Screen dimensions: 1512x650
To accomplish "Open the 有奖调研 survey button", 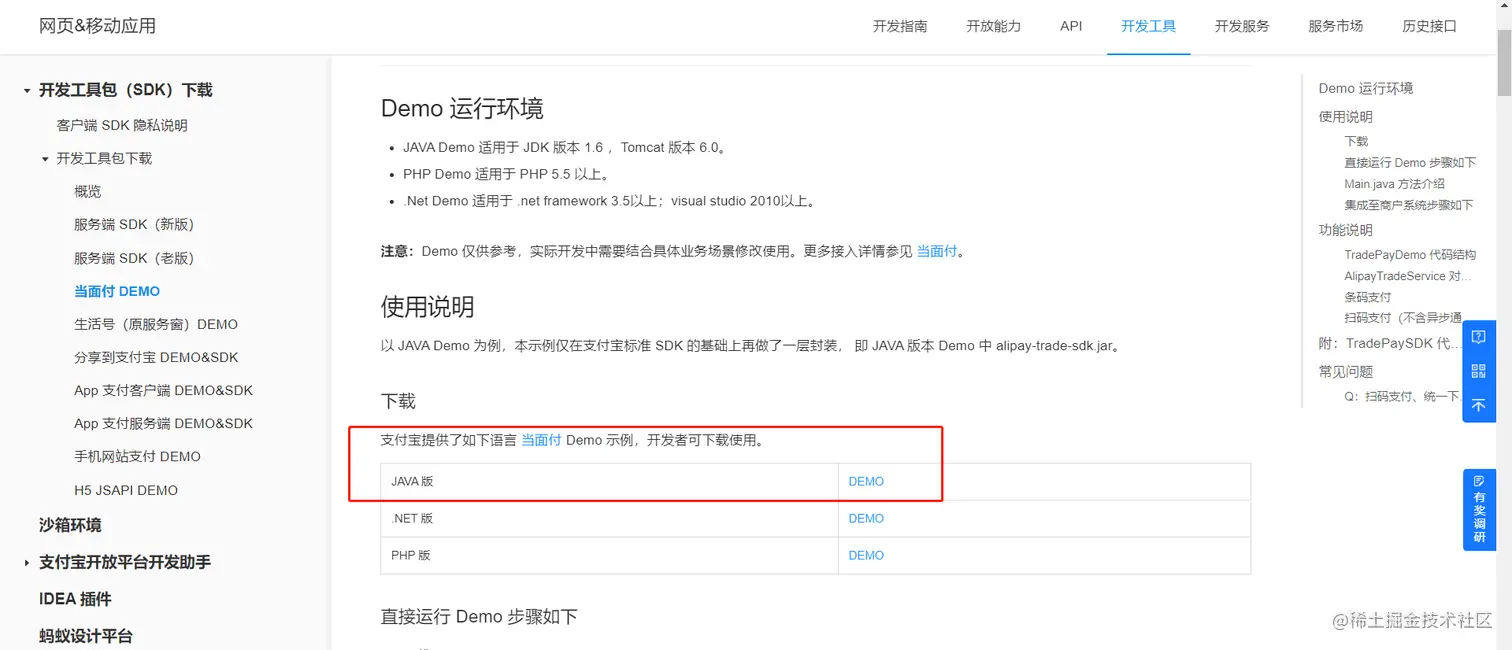I will click(x=1479, y=509).
